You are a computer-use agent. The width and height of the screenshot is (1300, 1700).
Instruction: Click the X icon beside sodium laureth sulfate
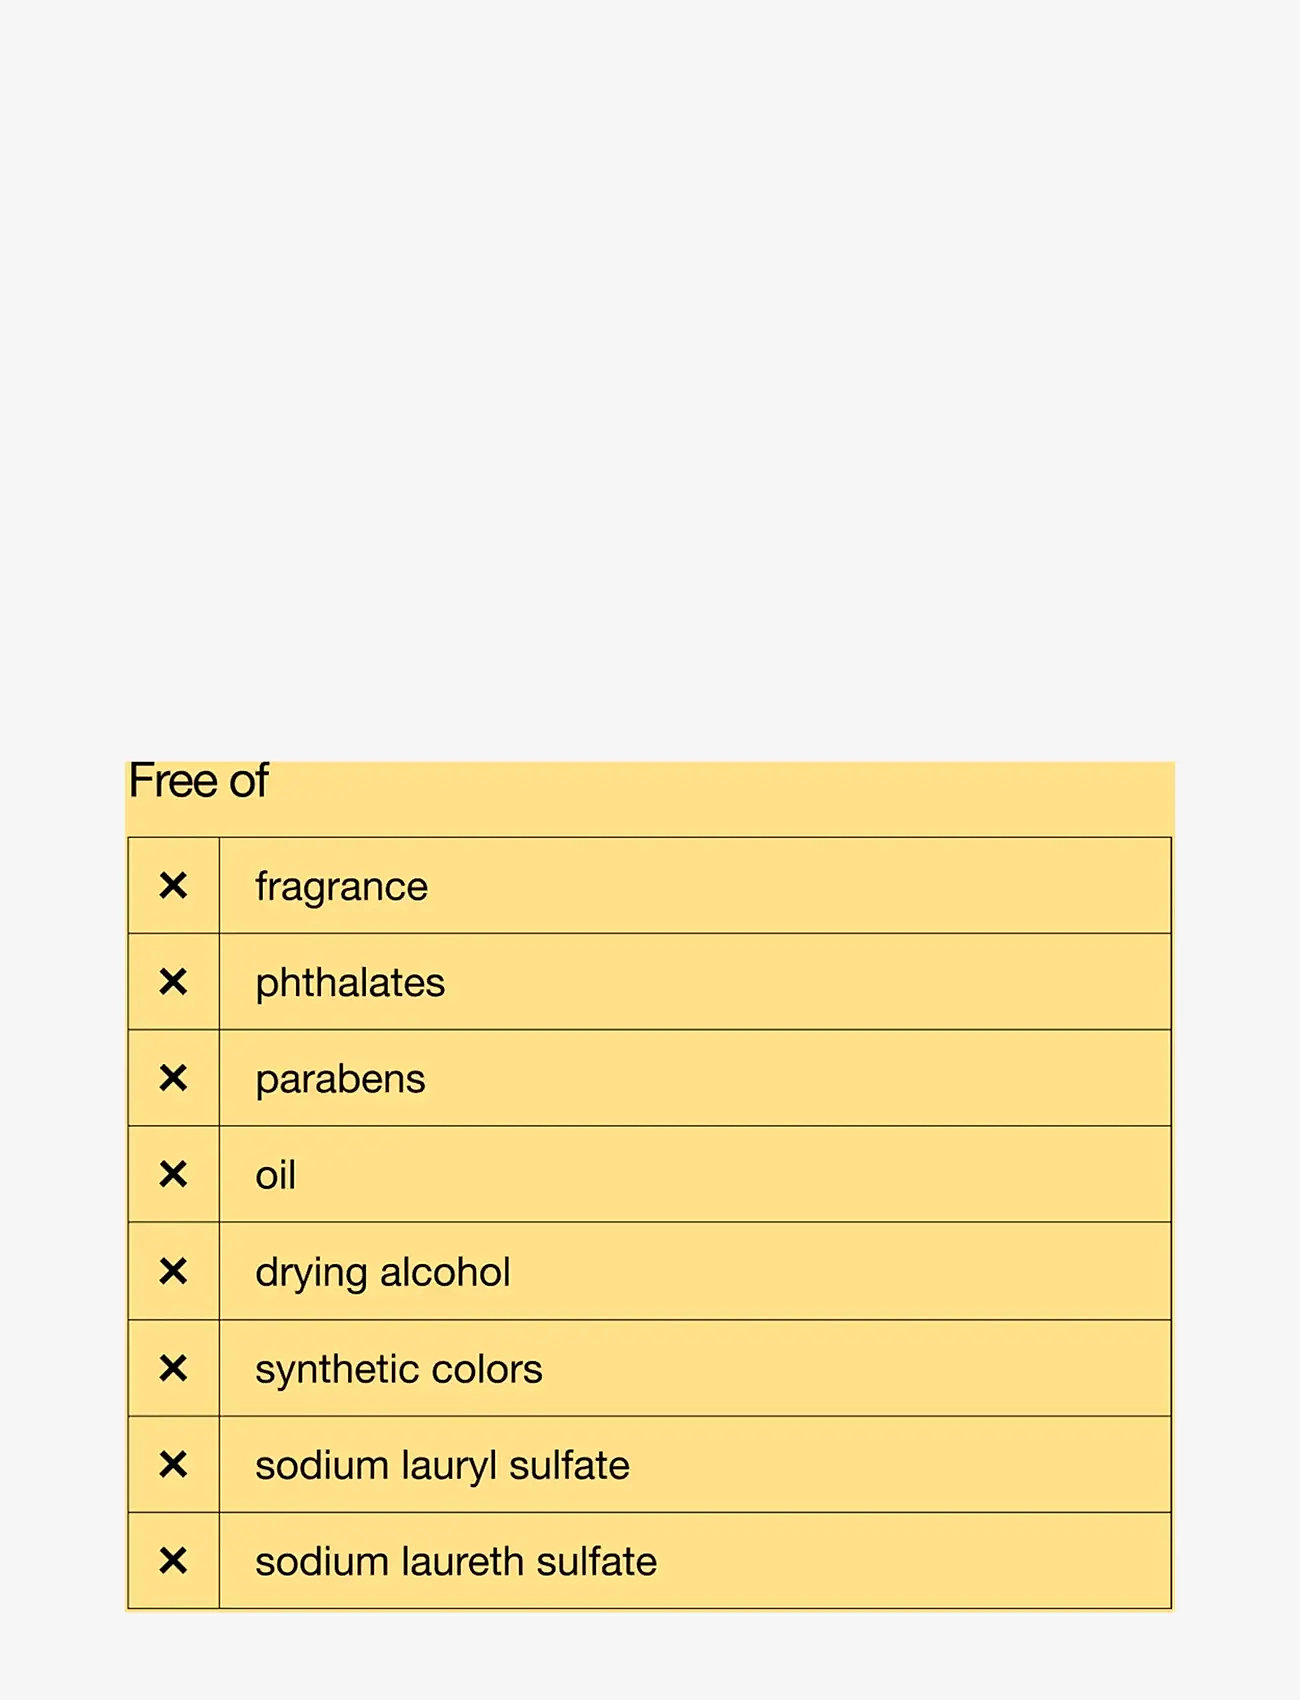click(173, 1560)
